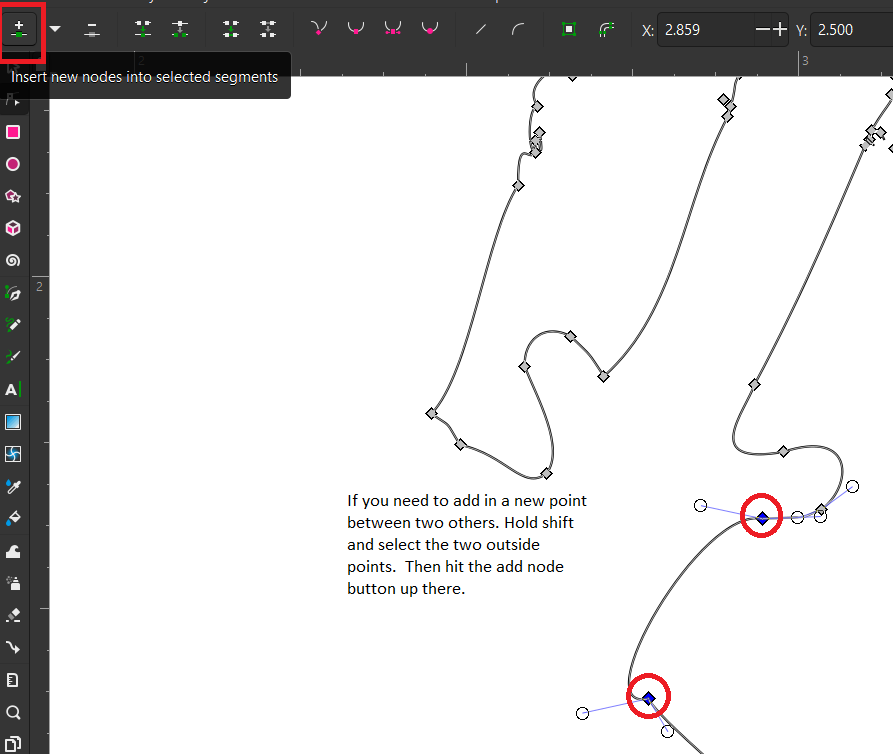Open the insert node options dropdown arrow
Image resolution: width=893 pixels, height=754 pixels.
(54, 29)
